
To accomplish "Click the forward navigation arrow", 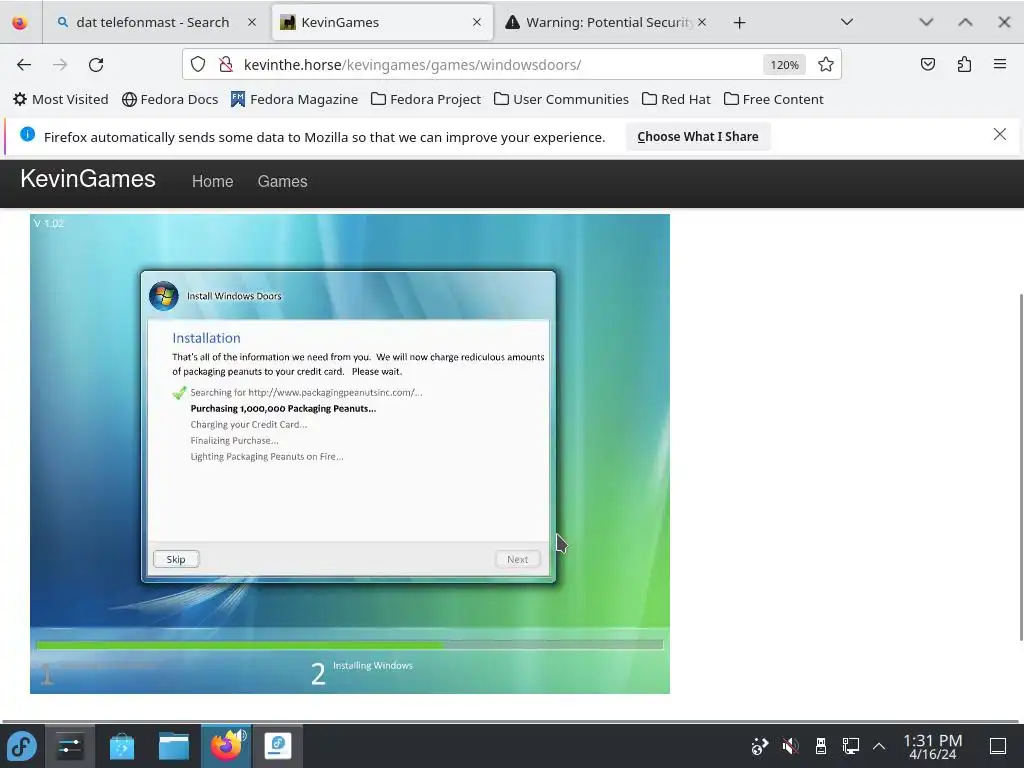I will pyautogui.click(x=60, y=65).
